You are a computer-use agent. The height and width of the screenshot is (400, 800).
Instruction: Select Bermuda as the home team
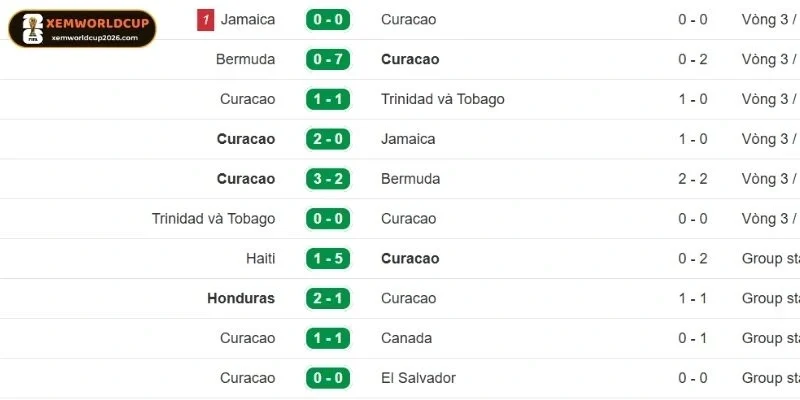click(x=245, y=59)
